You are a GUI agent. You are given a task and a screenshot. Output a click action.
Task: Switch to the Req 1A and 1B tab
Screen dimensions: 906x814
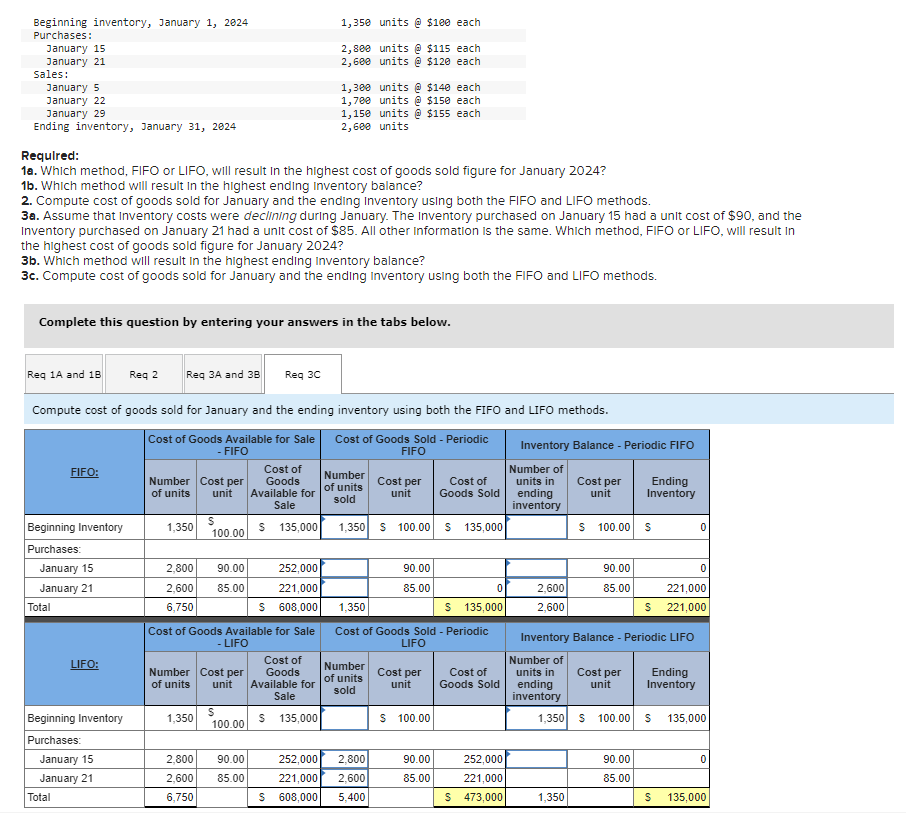[x=63, y=373]
